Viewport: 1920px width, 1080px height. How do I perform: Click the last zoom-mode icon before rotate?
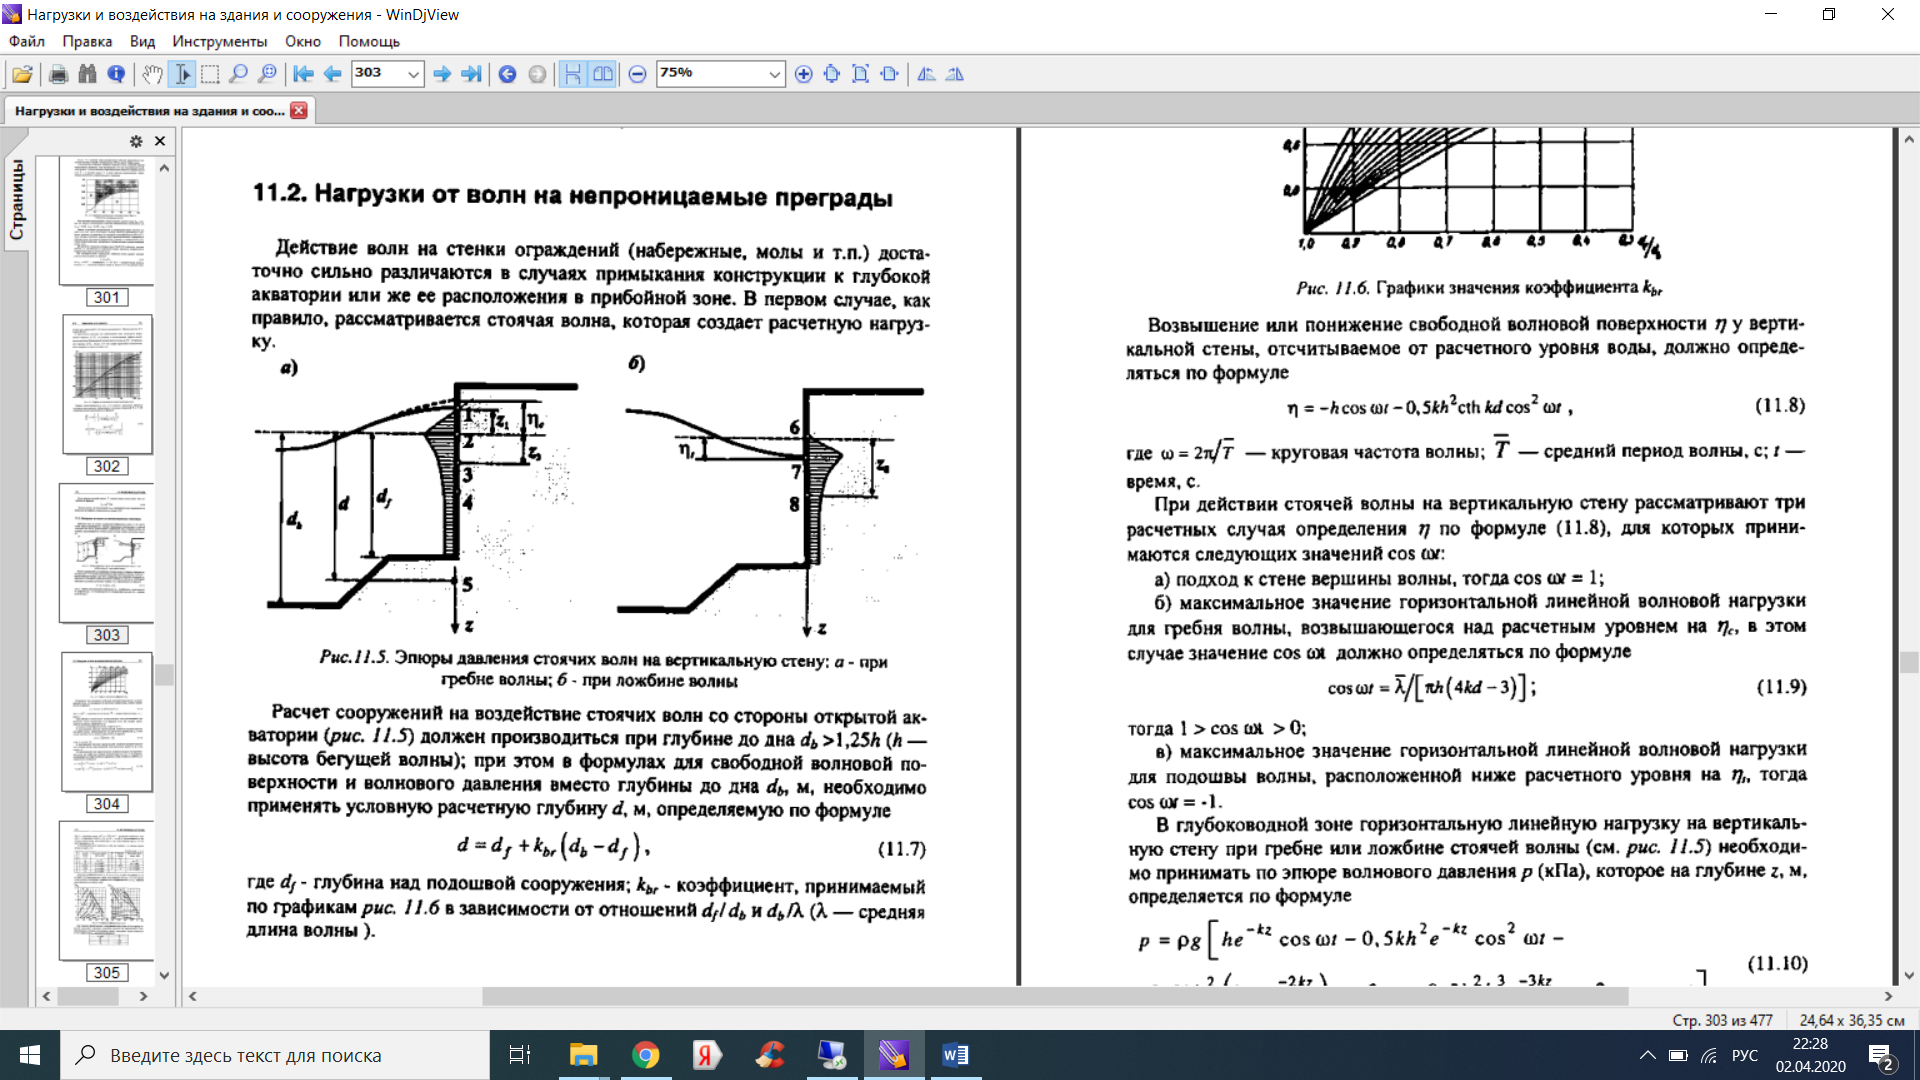tap(889, 74)
